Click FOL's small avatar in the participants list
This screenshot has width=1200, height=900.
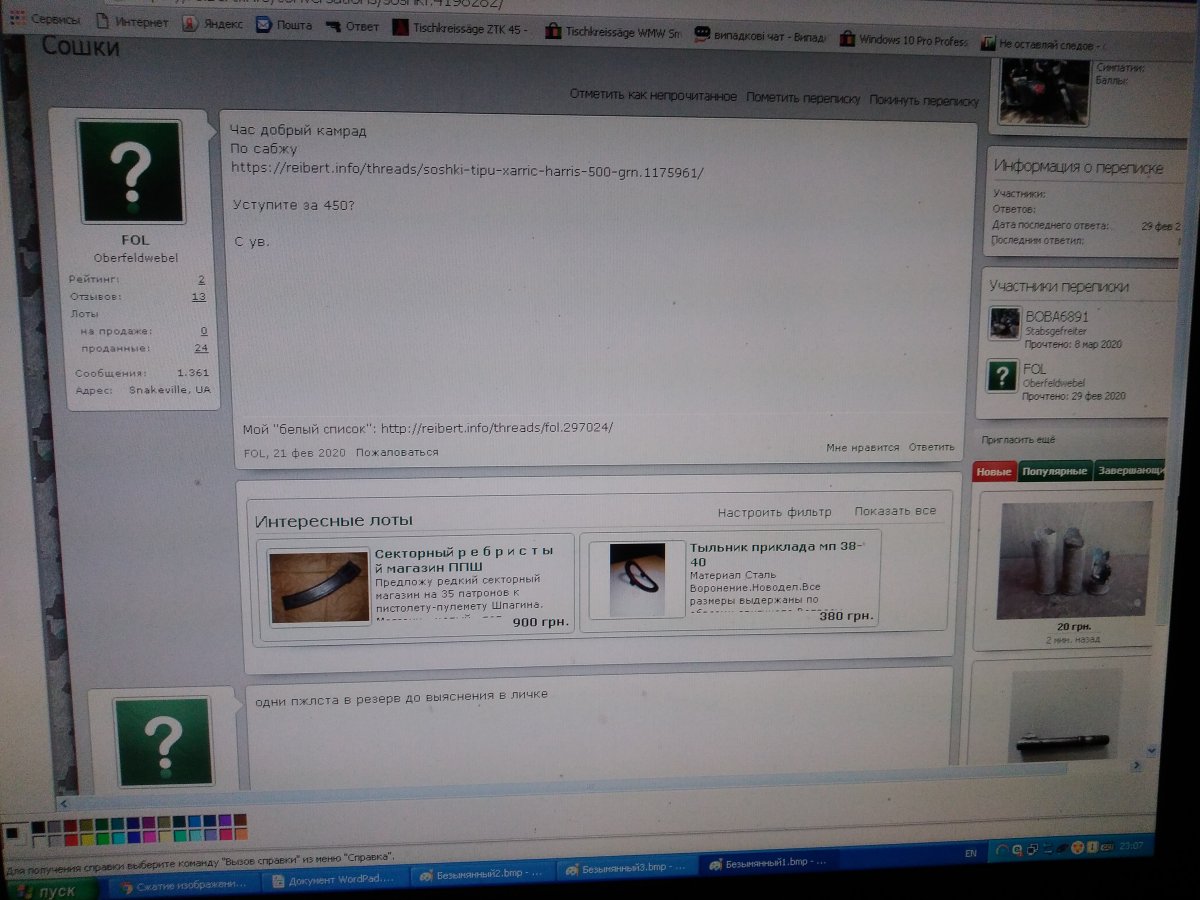(1002, 376)
